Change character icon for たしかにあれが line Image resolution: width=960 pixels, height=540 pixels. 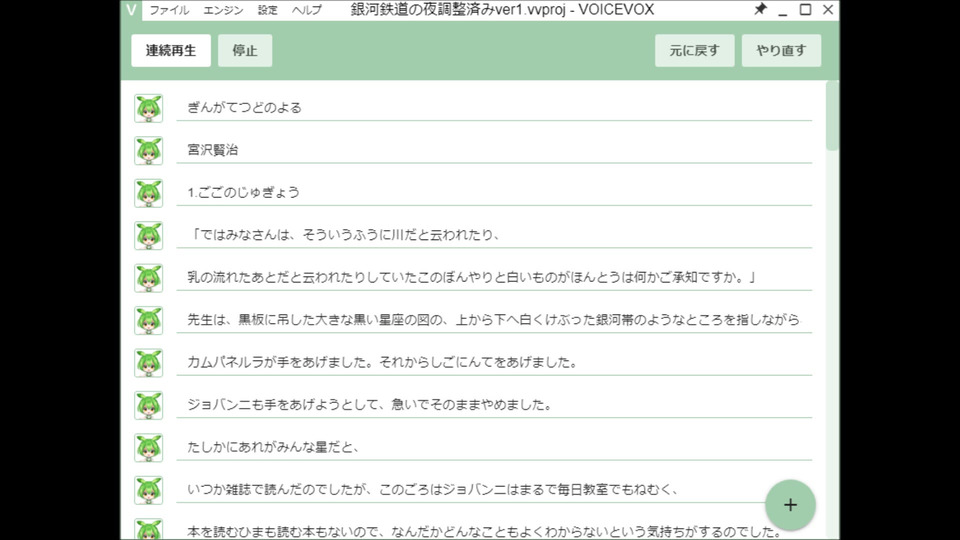click(149, 448)
